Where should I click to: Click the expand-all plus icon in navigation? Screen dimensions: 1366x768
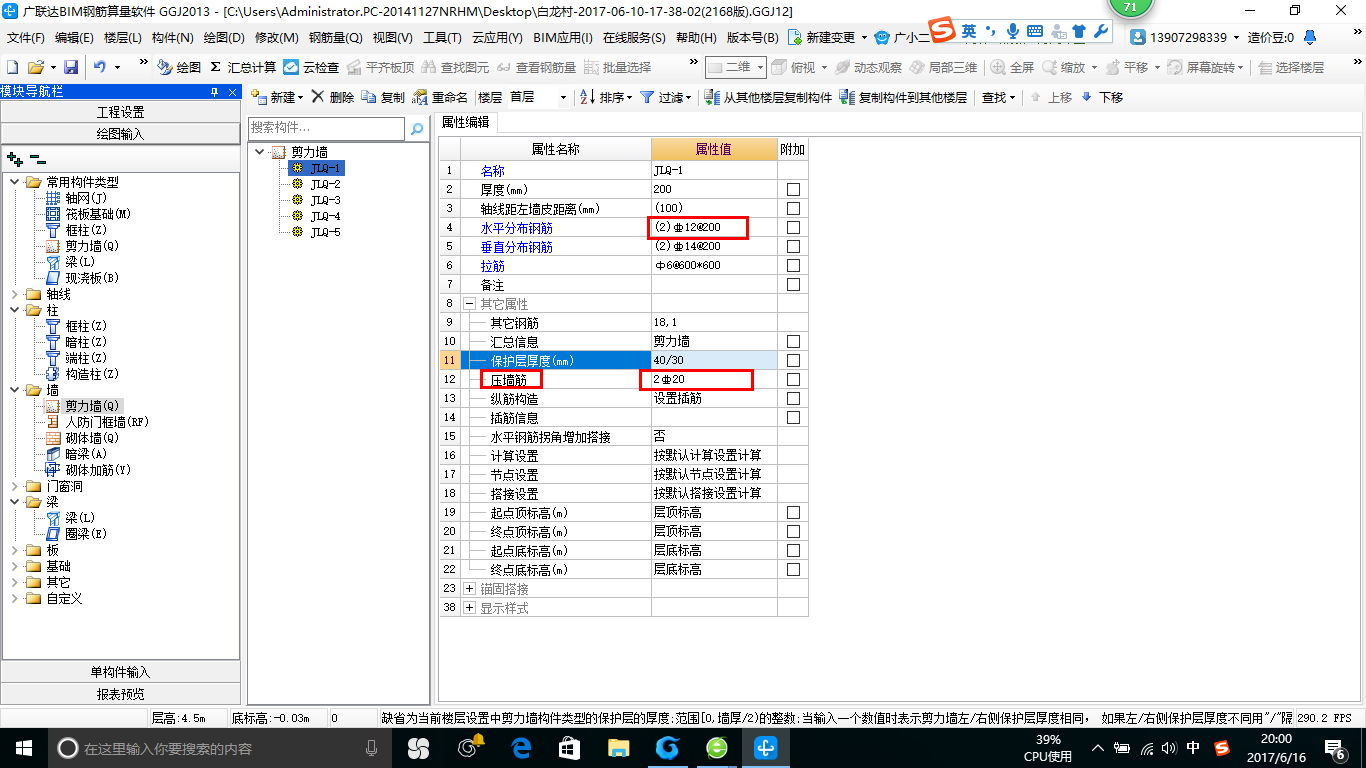[x=14, y=158]
